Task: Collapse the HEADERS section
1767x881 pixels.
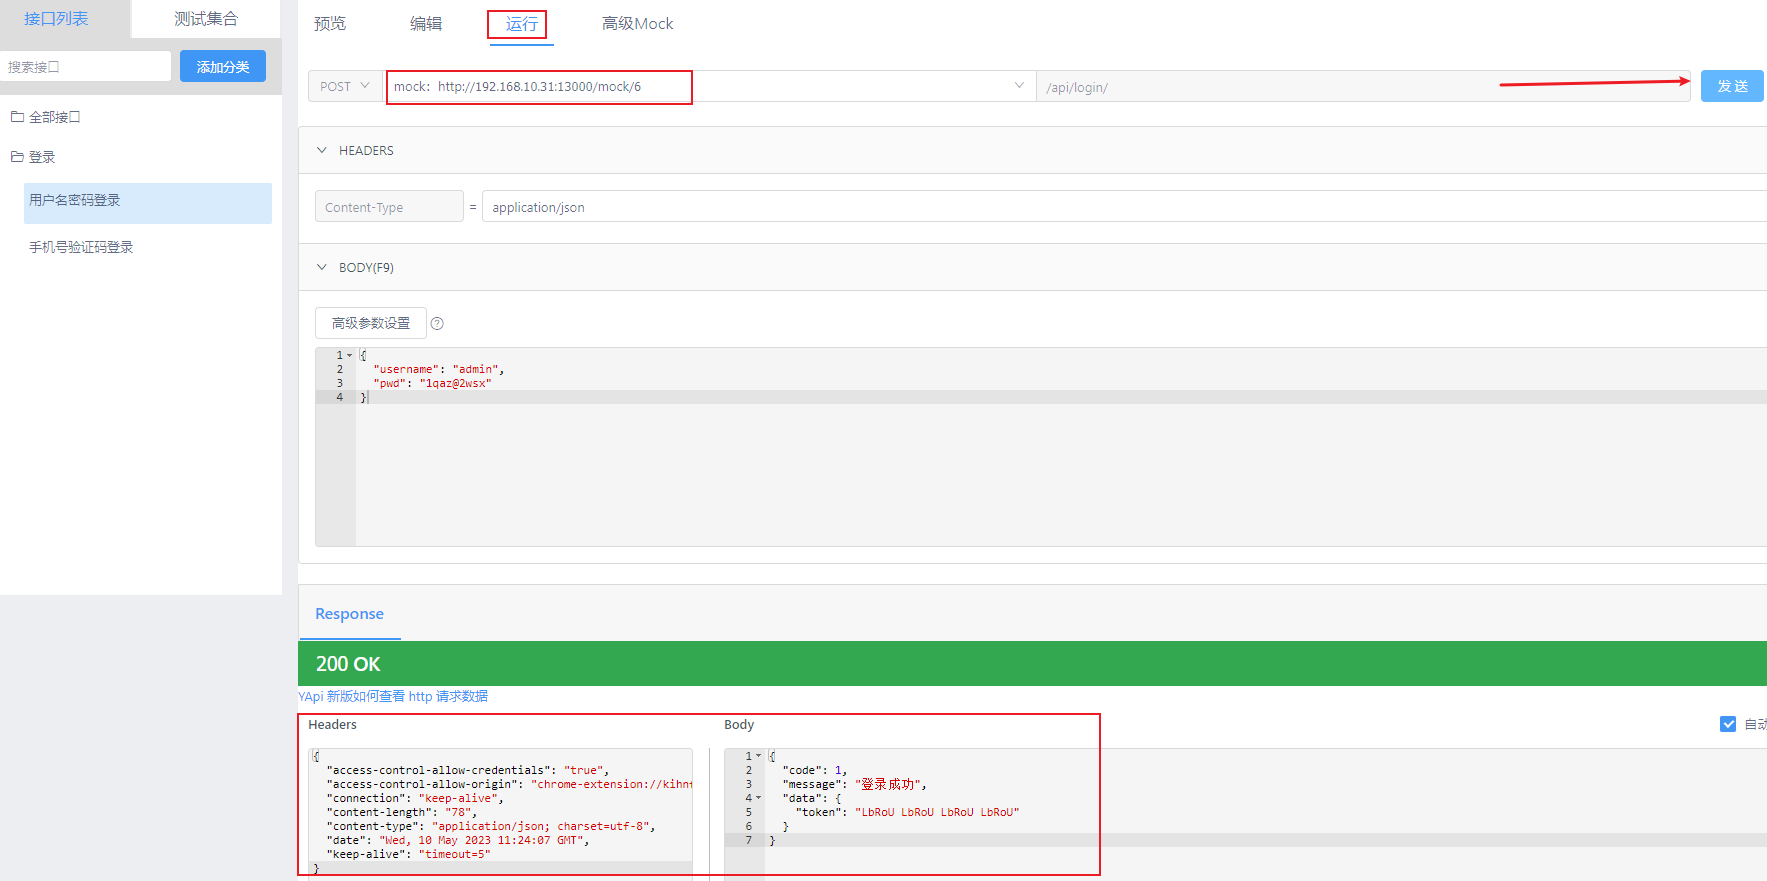Action: click(322, 150)
